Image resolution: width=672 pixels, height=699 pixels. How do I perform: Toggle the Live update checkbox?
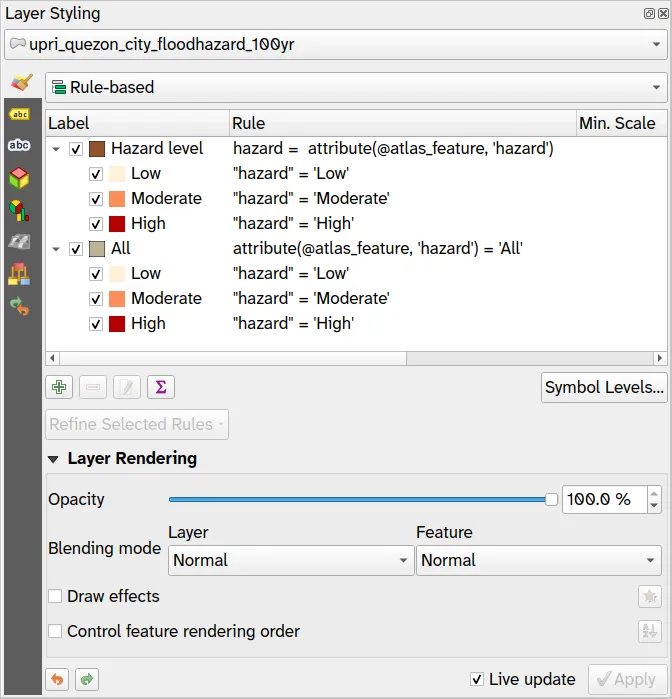click(x=478, y=680)
